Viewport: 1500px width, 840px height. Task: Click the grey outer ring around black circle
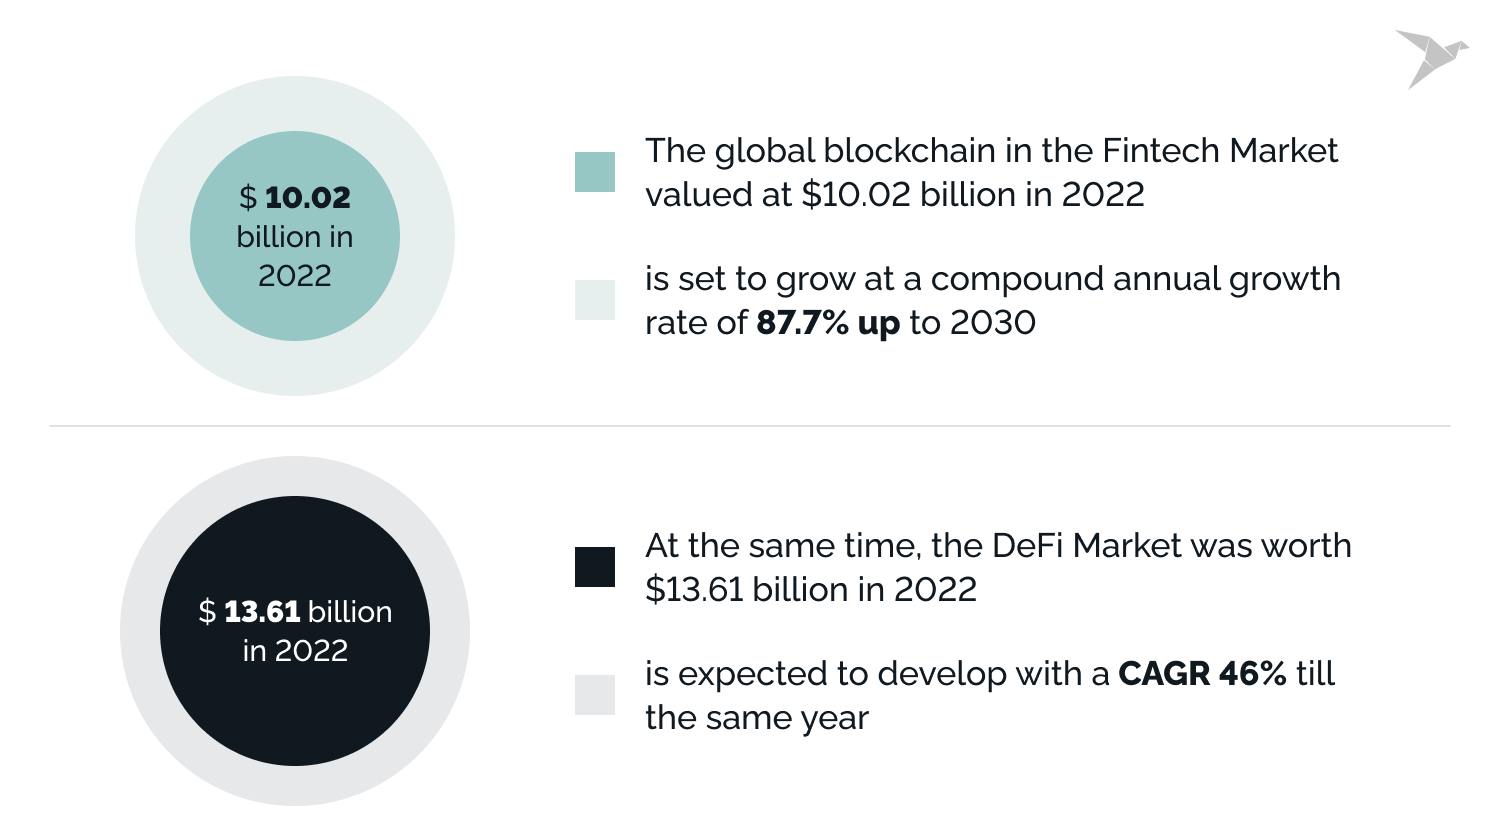[x=295, y=476]
